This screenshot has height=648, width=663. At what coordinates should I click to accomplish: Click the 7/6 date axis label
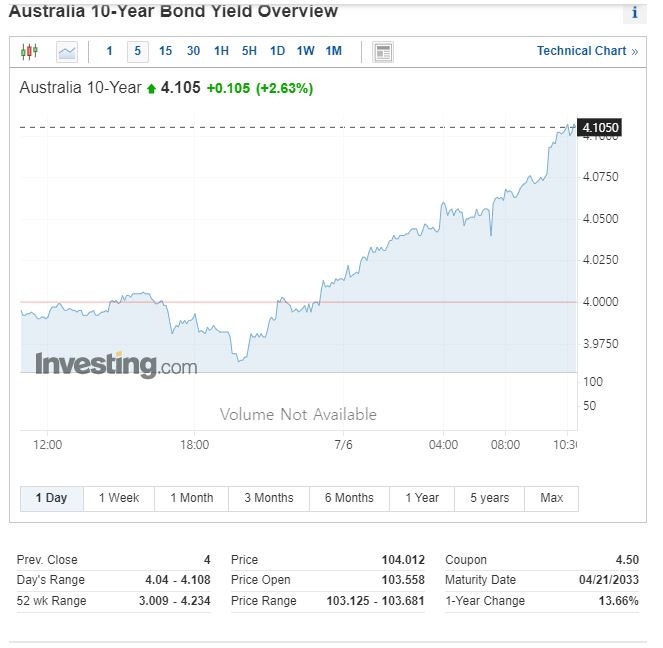[343, 445]
